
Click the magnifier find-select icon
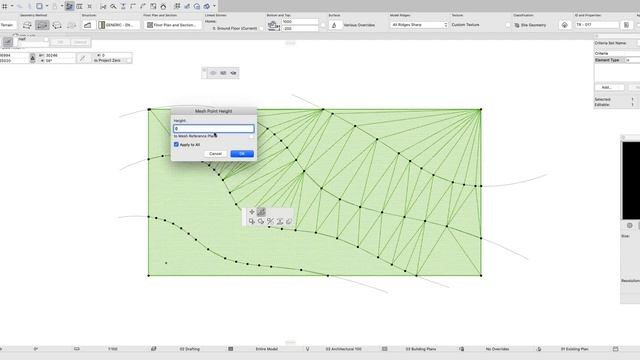pos(113,6)
